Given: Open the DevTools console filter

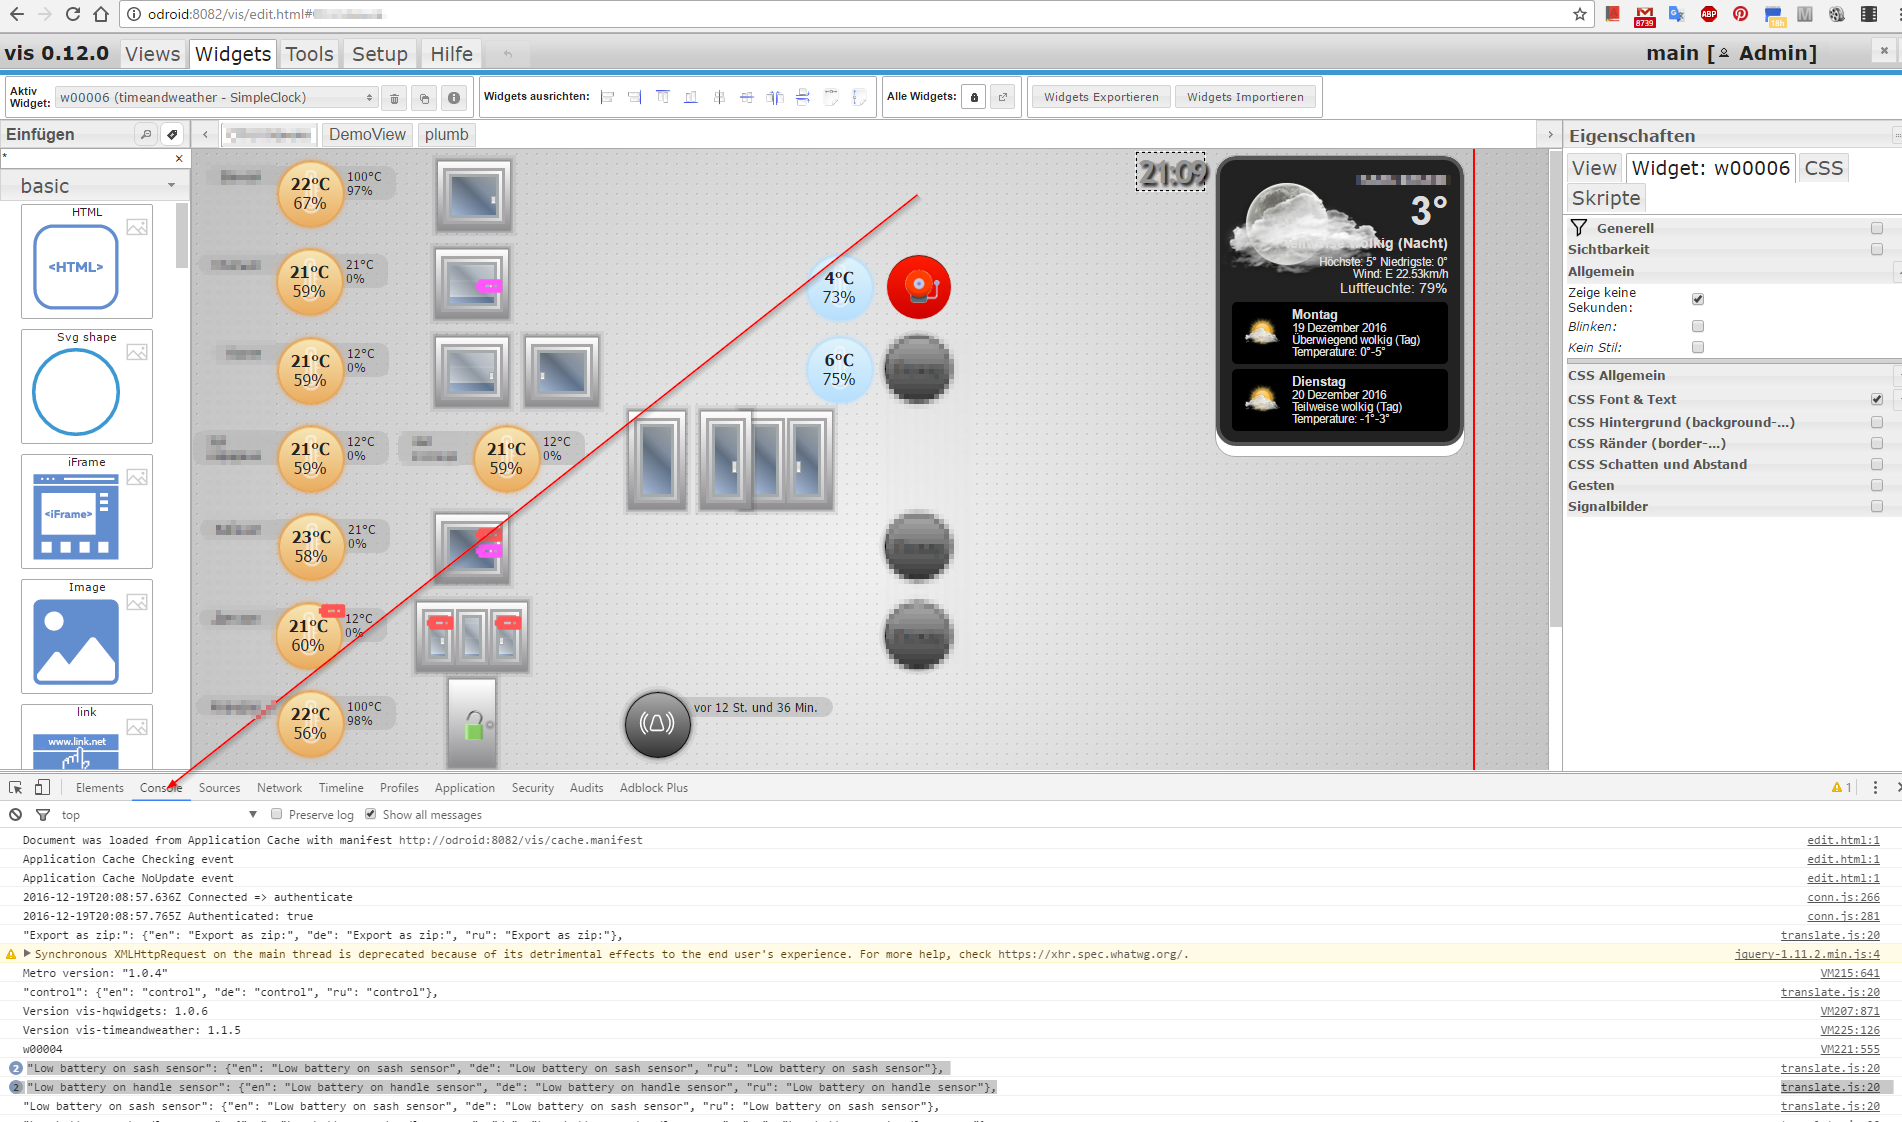Looking at the screenshot, I should tap(43, 815).
